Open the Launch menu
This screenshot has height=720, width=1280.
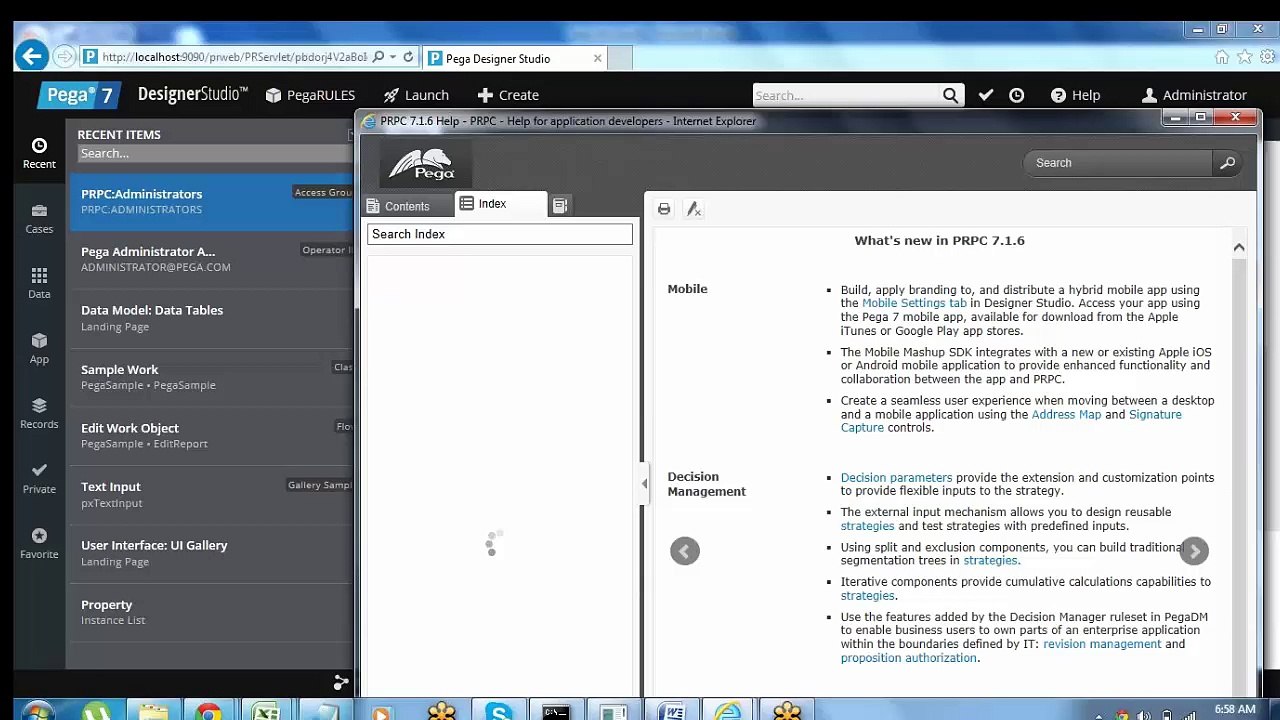coord(416,95)
